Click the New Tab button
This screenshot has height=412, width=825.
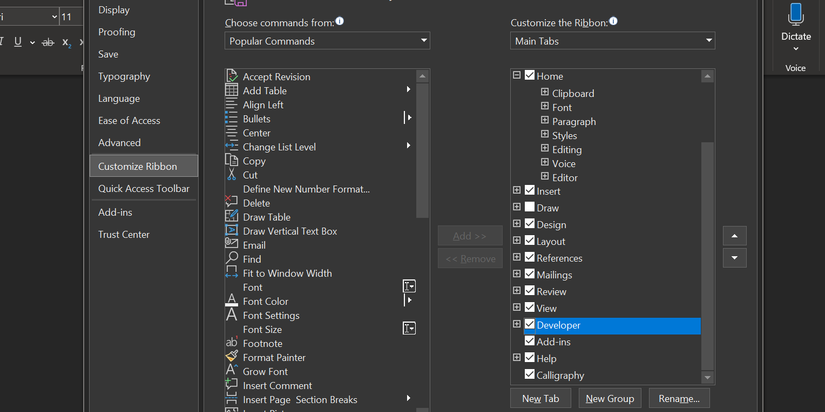coord(540,398)
